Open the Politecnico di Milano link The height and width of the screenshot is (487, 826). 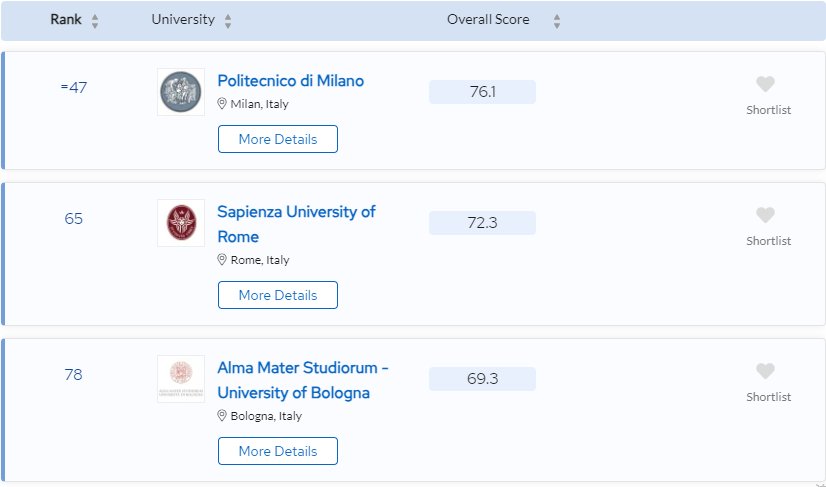(291, 81)
